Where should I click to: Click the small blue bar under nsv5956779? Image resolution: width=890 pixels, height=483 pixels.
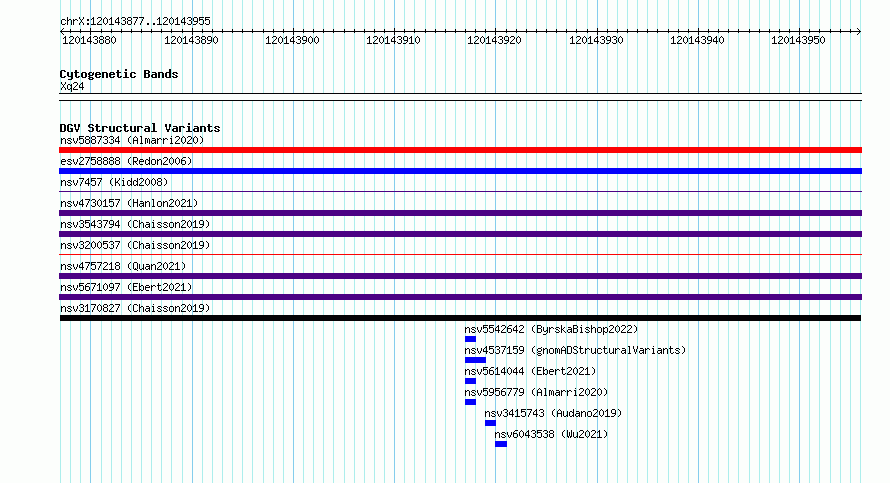click(470, 402)
